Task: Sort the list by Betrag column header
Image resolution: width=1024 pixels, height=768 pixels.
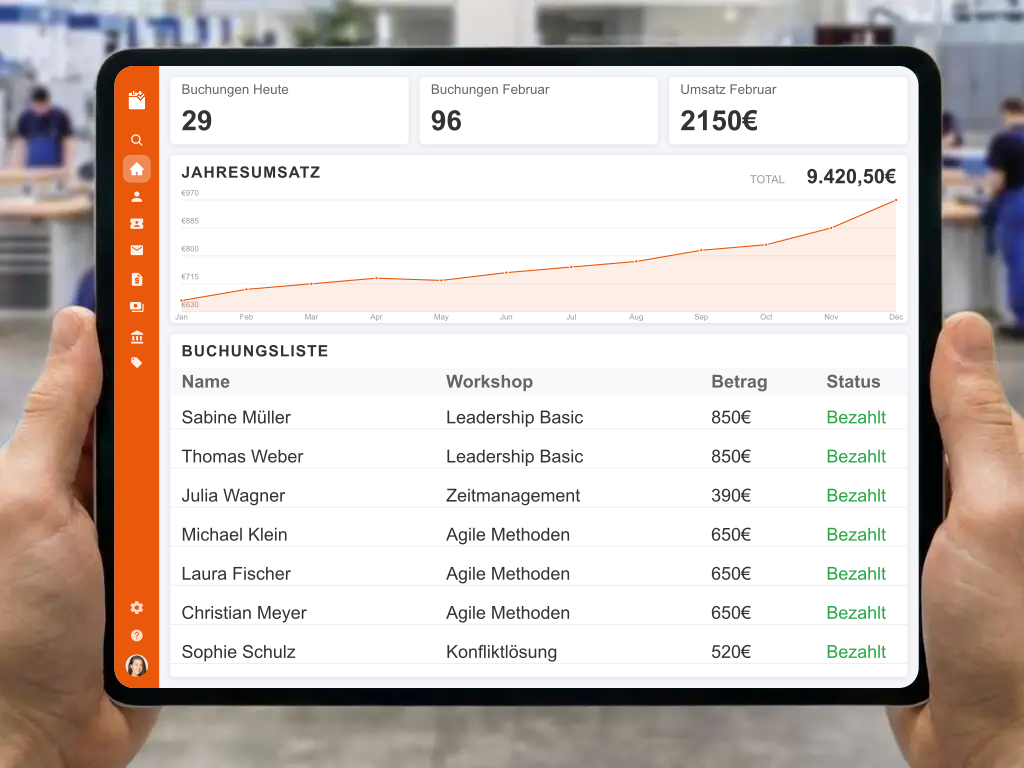Action: (x=739, y=381)
